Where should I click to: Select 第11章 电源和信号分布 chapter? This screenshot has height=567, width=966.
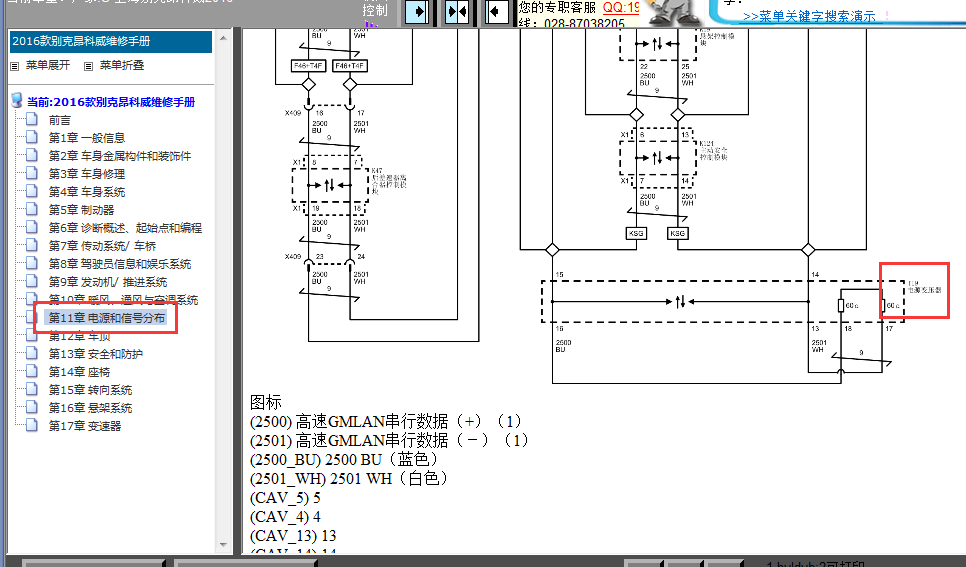[107, 318]
